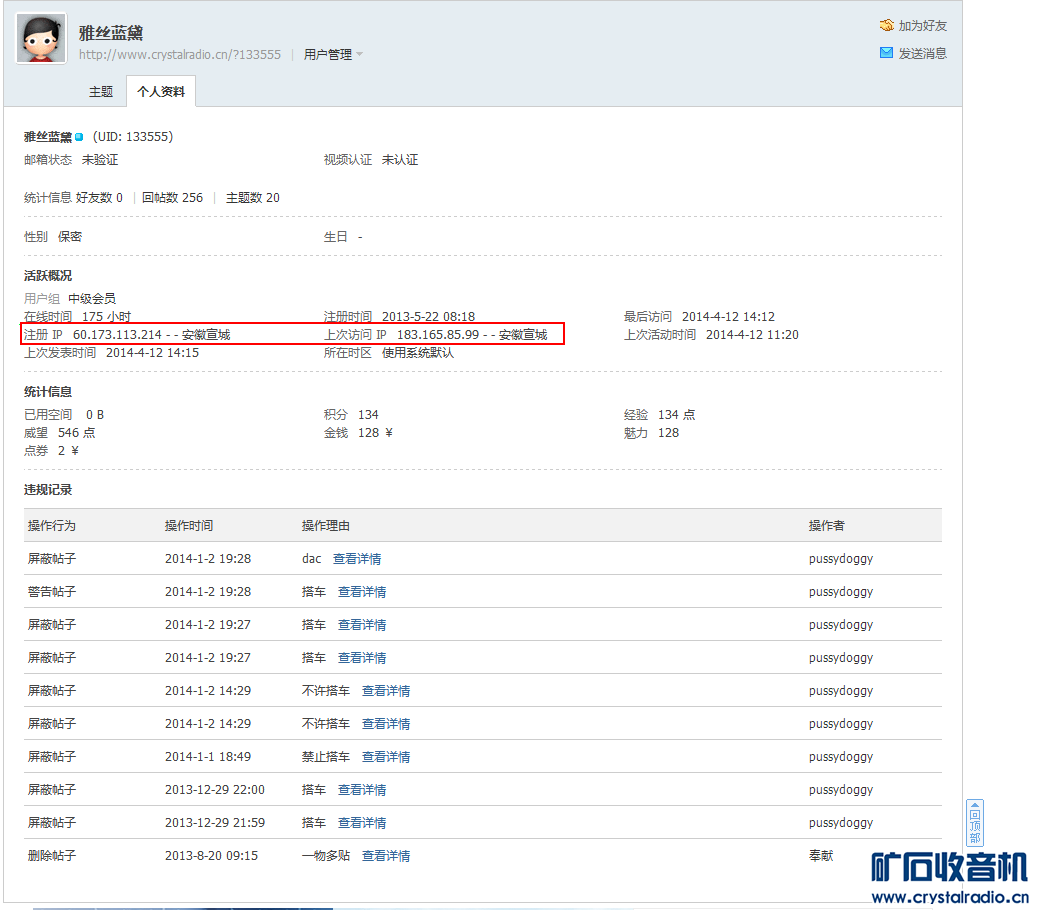Click 查看详情 on the dac violation entry
The image size is (1037, 910).
point(357,558)
